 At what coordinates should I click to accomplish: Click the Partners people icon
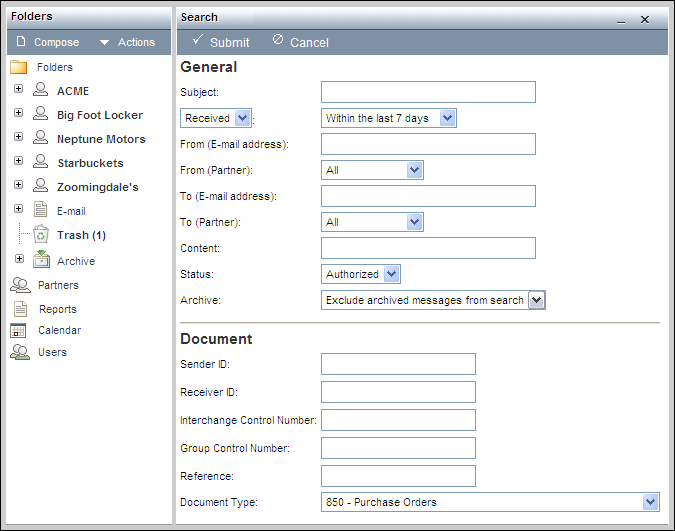19,285
